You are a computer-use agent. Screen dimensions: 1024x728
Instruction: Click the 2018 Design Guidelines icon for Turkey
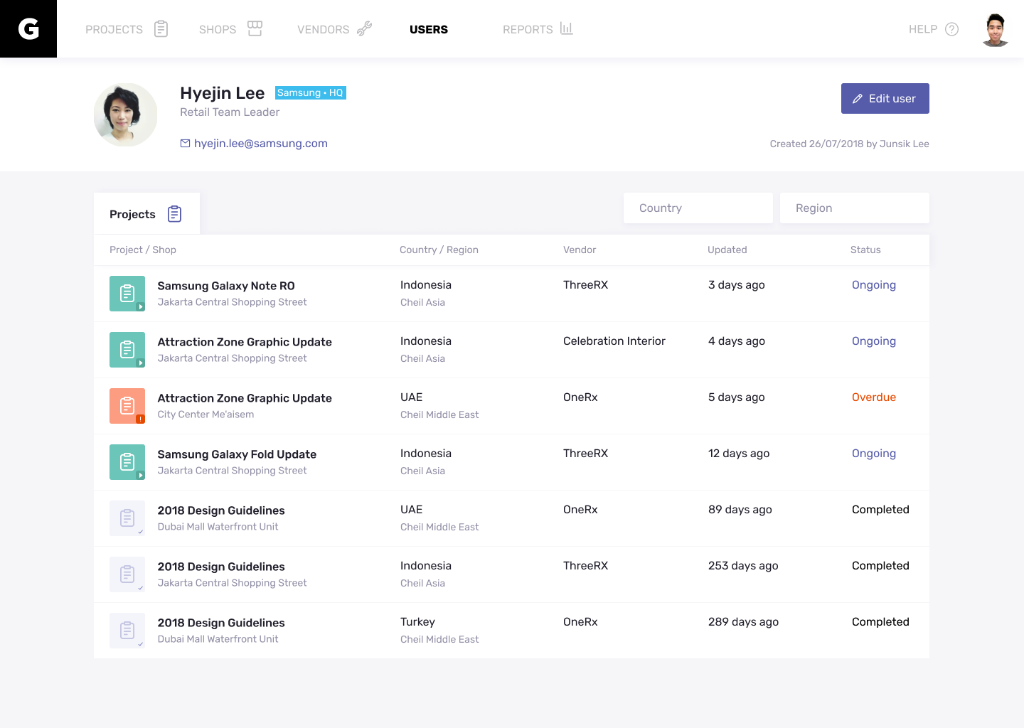[x=127, y=631]
